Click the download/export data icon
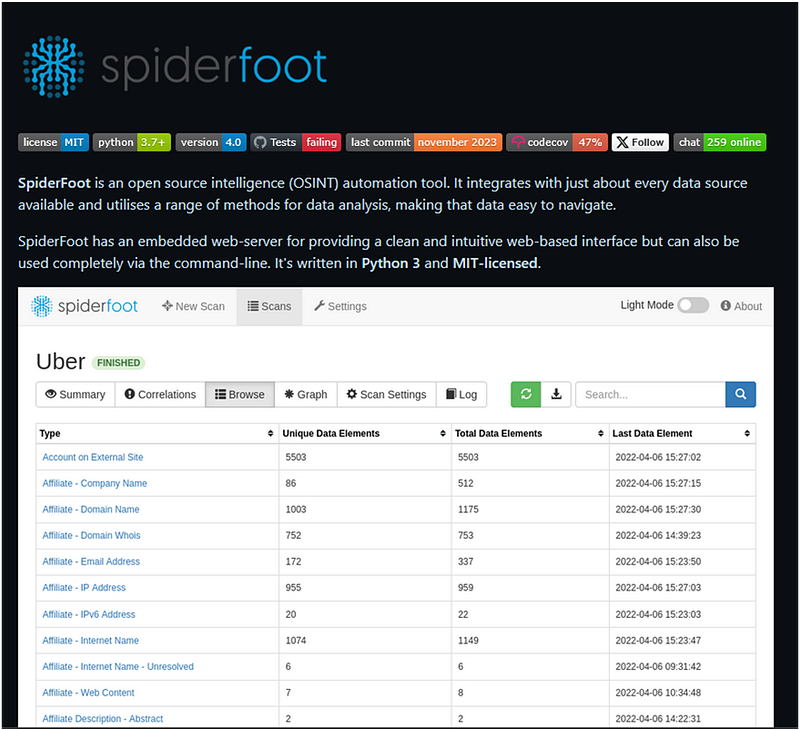Image resolution: width=800 pixels, height=731 pixels. pos(556,394)
